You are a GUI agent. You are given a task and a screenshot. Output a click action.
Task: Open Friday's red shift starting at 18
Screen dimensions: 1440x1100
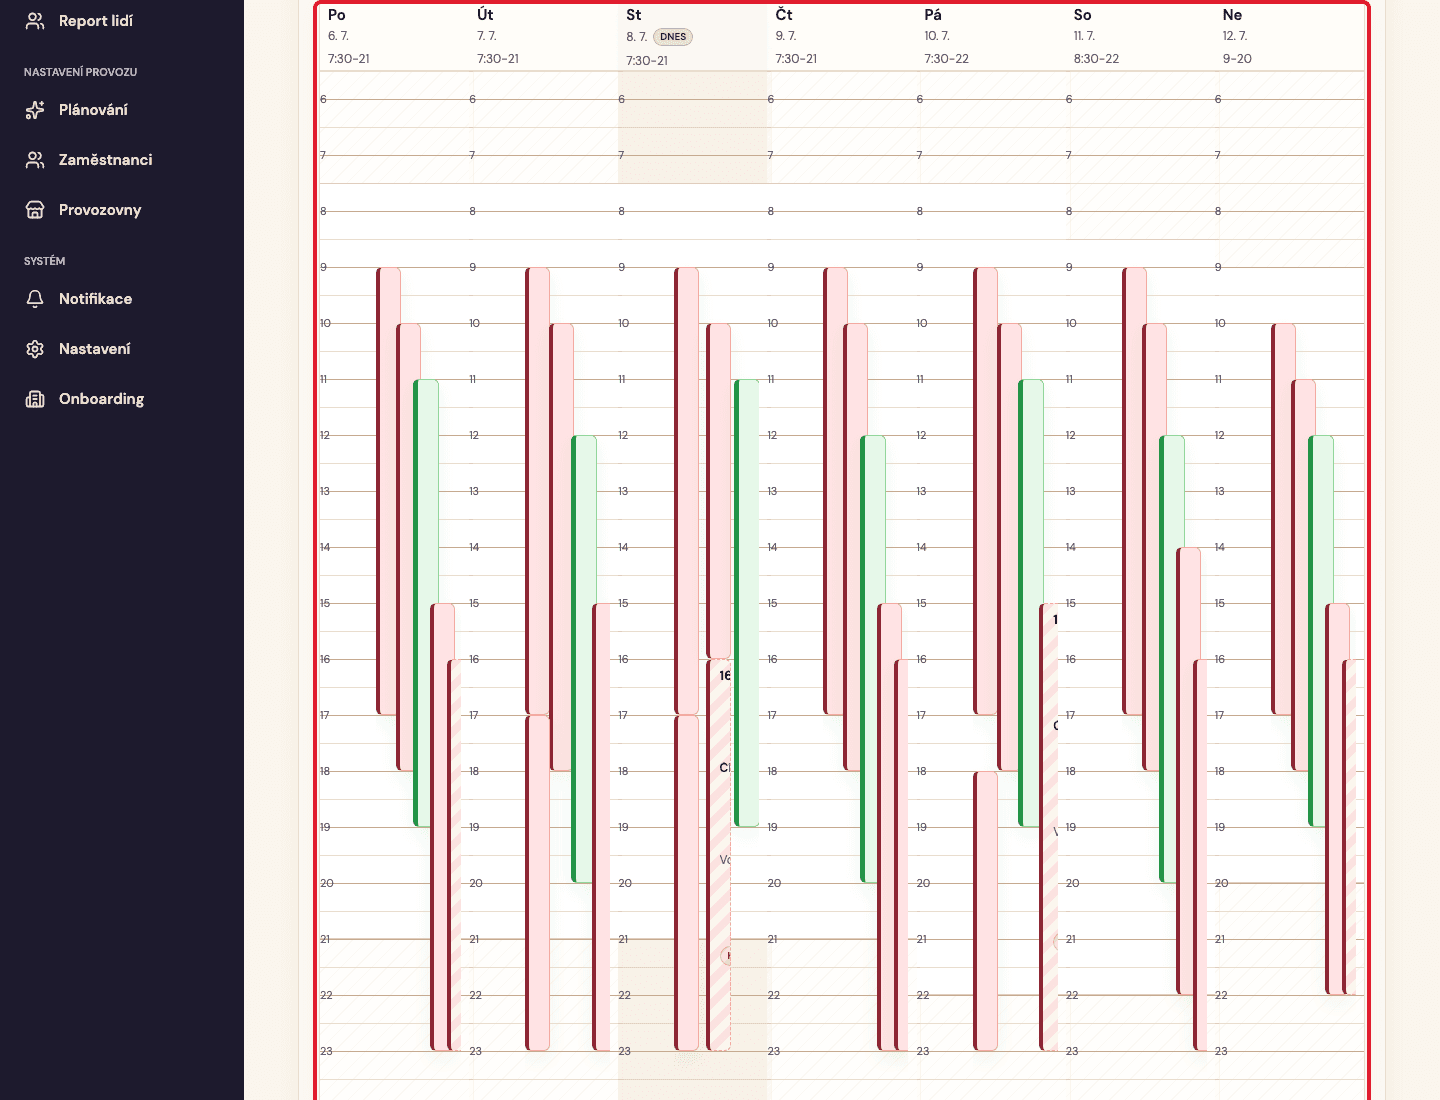(986, 911)
